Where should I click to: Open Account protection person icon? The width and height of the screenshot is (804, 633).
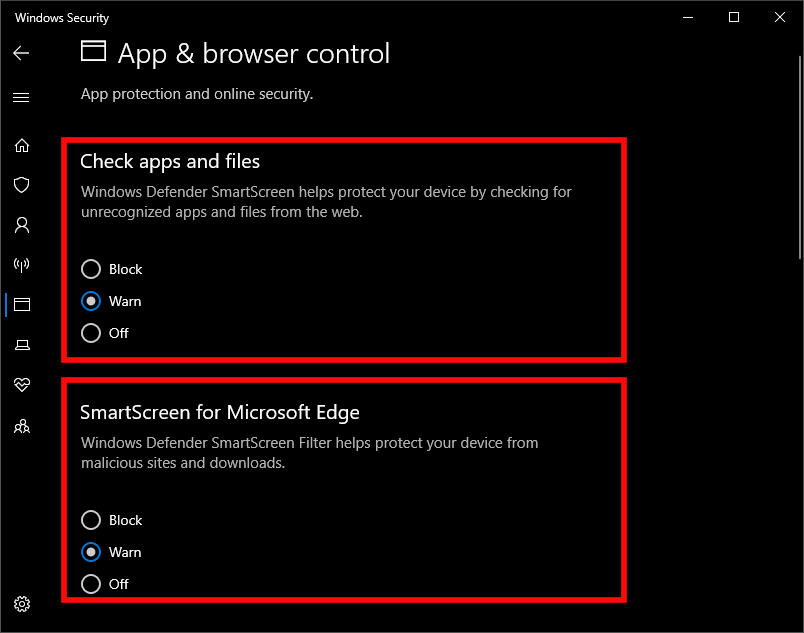point(21,225)
